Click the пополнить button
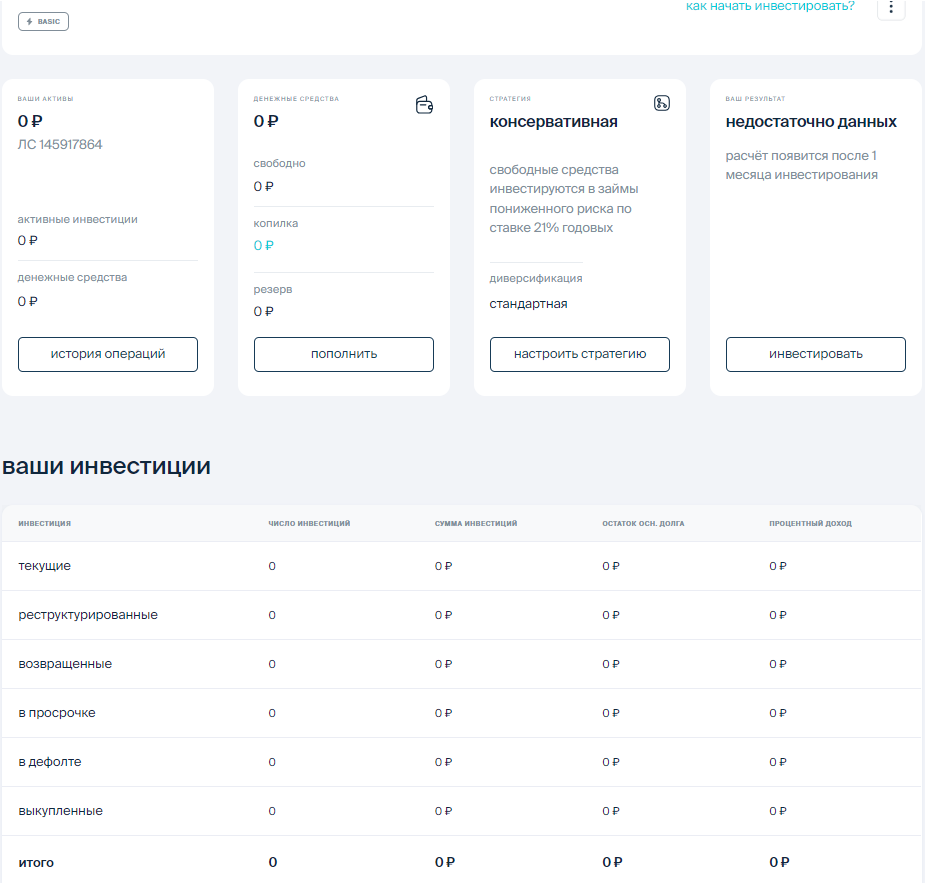This screenshot has width=925, height=883. click(344, 354)
